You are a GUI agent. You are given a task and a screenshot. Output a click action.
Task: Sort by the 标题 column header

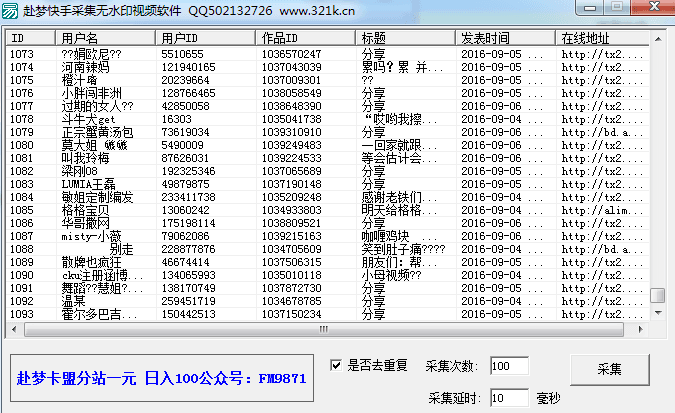tap(405, 38)
